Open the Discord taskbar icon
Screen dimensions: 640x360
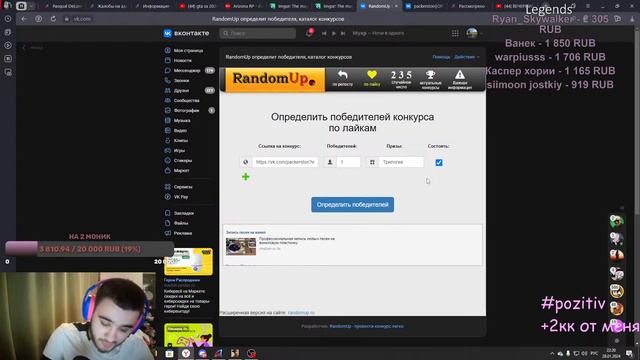(202, 353)
